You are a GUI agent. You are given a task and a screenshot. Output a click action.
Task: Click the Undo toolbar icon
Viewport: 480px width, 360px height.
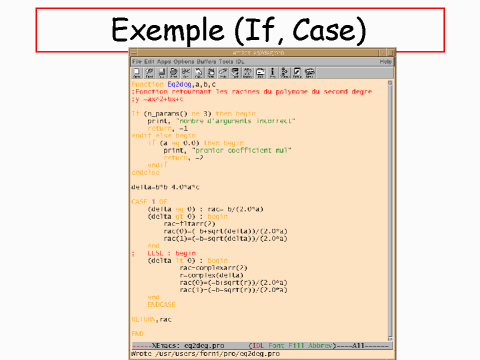[x=223, y=73]
